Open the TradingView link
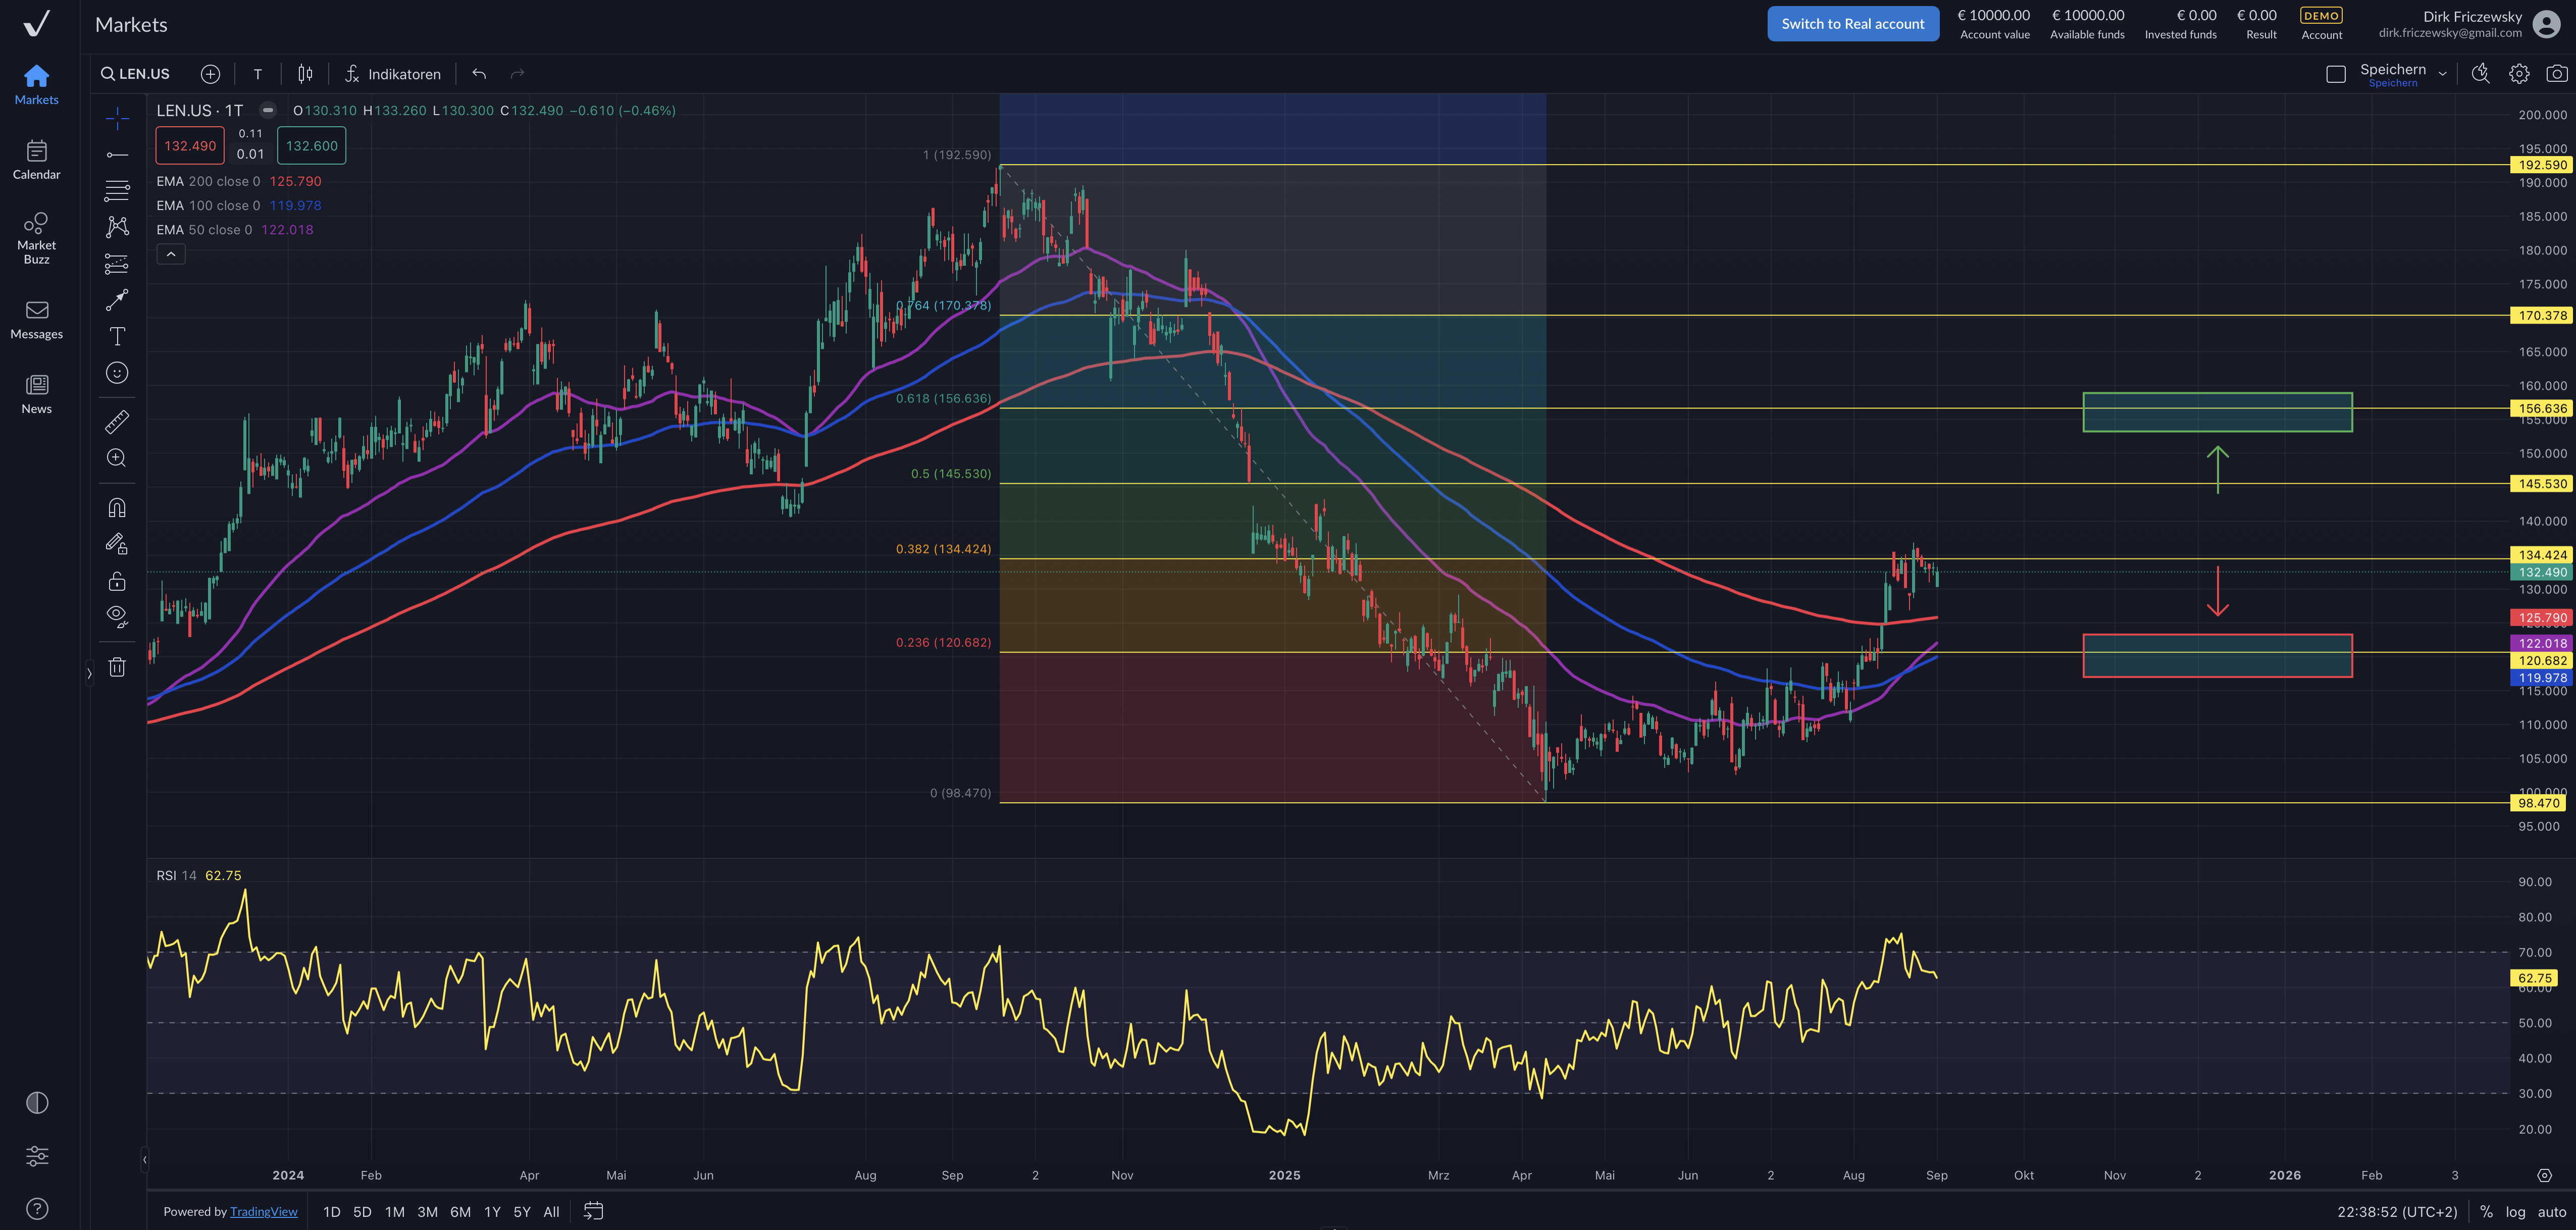This screenshot has width=2576, height=1230. [263, 1211]
